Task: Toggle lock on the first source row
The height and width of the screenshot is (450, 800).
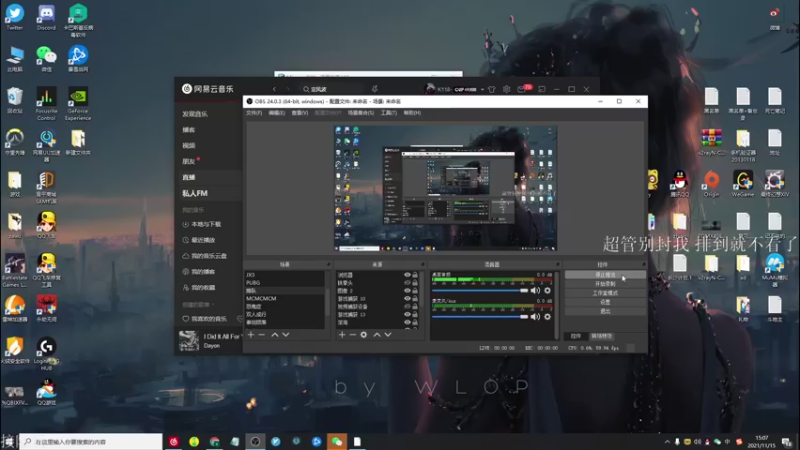Action: click(415, 275)
